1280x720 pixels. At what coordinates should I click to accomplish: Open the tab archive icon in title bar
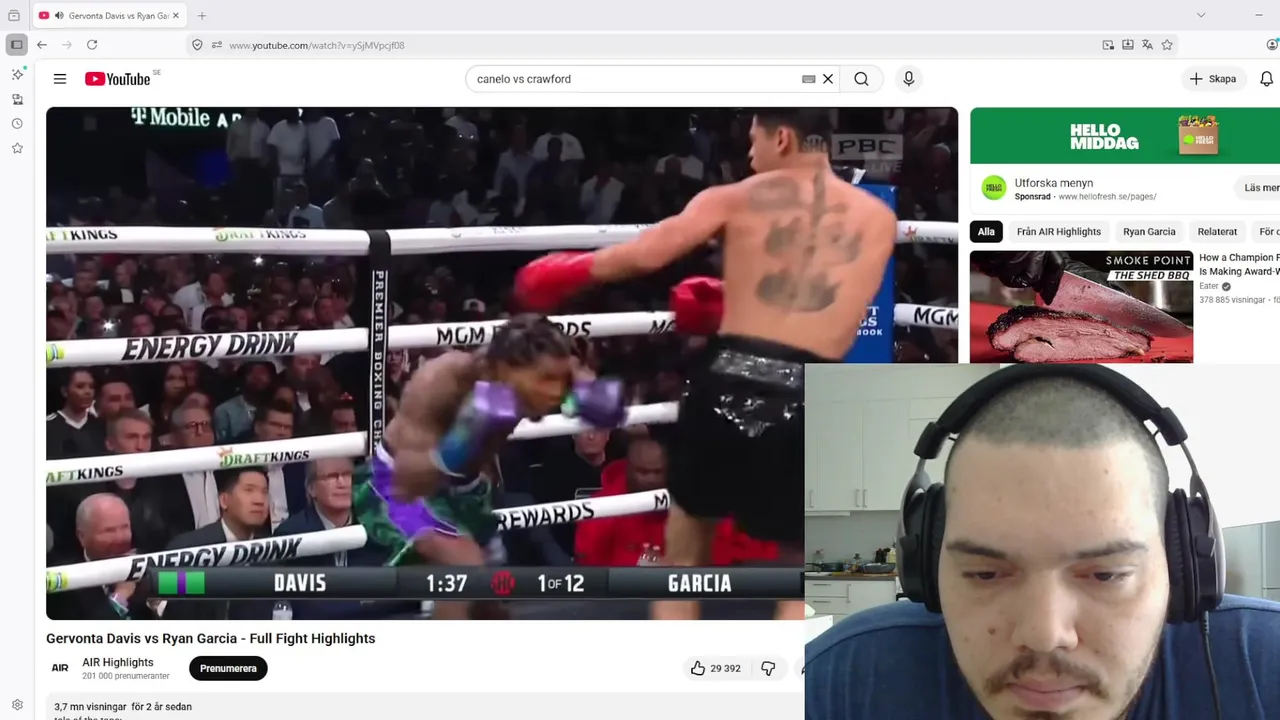(x=14, y=16)
